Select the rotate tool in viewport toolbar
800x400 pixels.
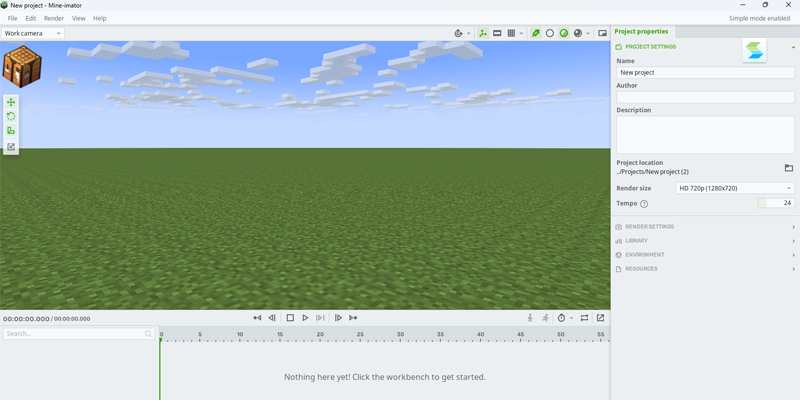coord(11,116)
